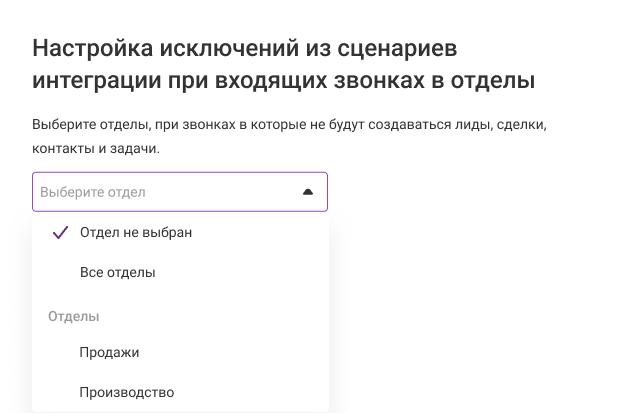Select the Продажи department

[x=180, y=353]
